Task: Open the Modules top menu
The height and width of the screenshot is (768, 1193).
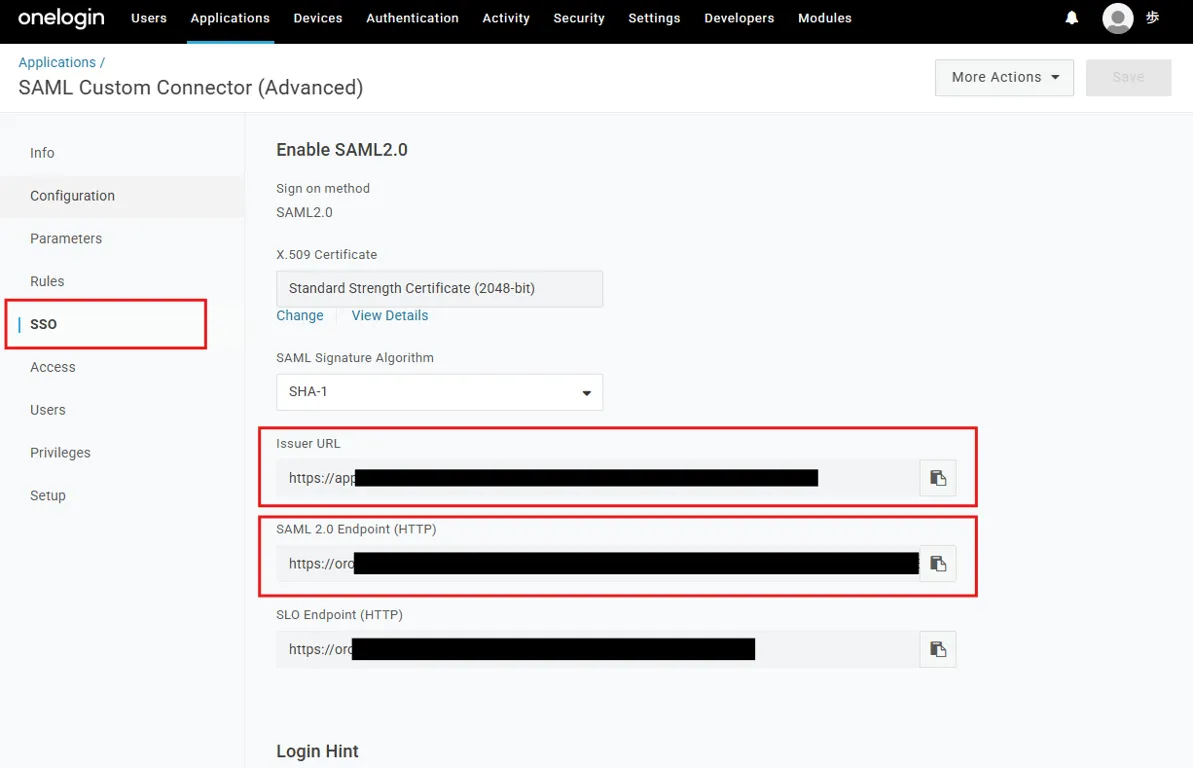Action: coord(825,18)
